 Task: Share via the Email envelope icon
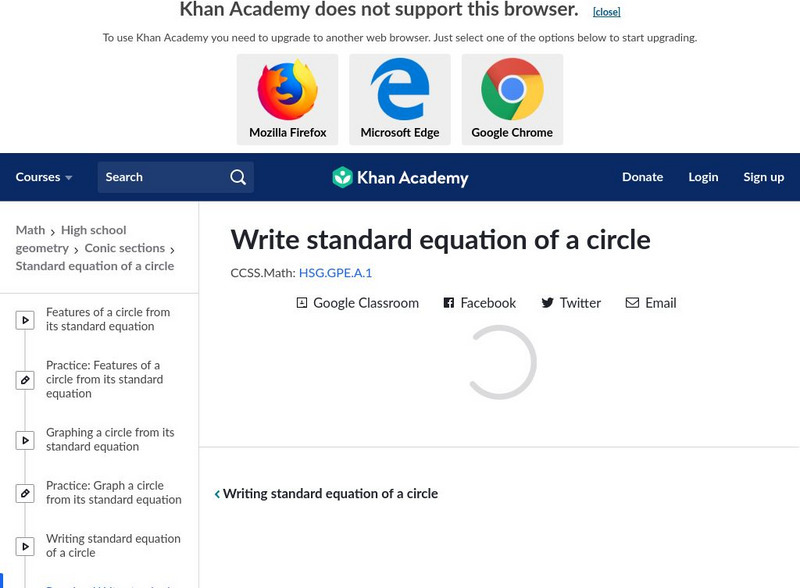[x=632, y=303]
